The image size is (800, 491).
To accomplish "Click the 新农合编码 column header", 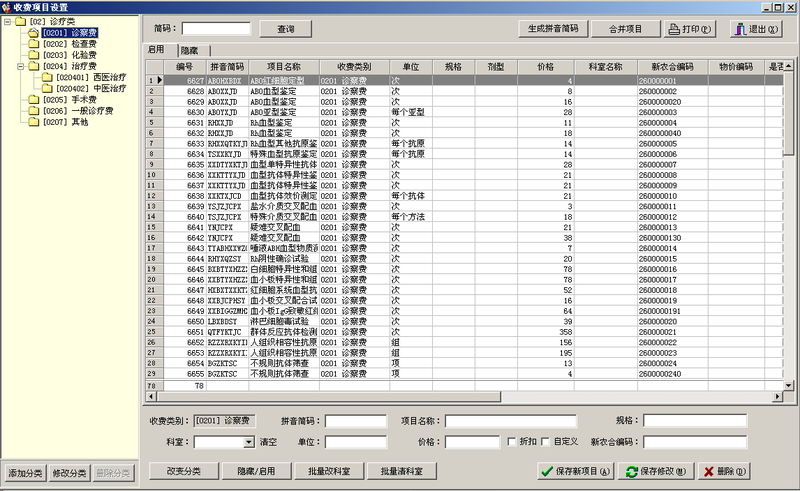I will (672, 67).
